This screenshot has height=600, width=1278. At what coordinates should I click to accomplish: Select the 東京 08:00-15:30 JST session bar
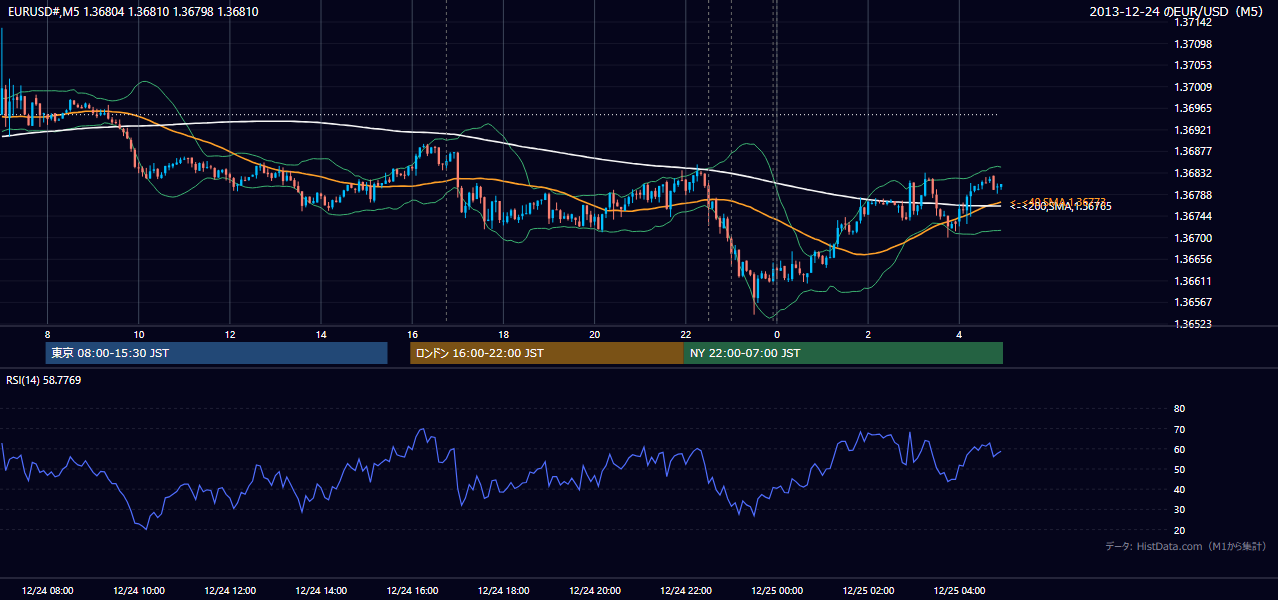216,353
